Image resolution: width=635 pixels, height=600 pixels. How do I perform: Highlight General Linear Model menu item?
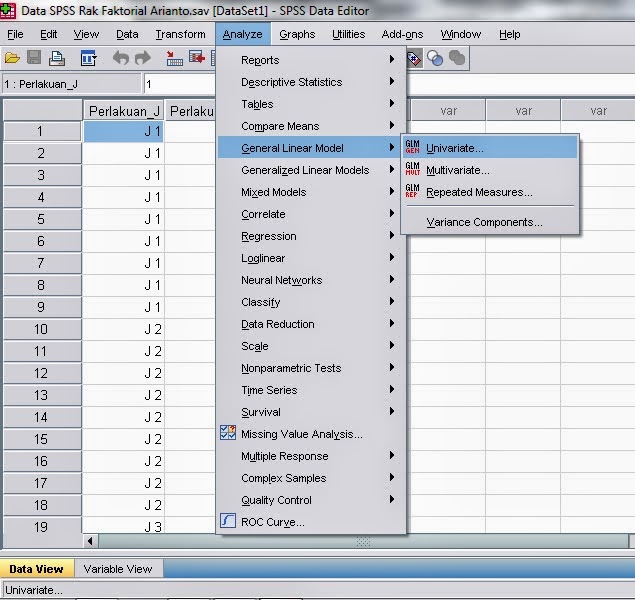pyautogui.click(x=311, y=148)
